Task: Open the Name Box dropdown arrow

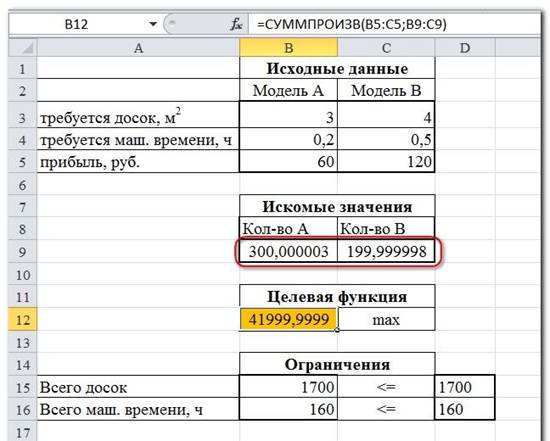Action: coord(153,24)
